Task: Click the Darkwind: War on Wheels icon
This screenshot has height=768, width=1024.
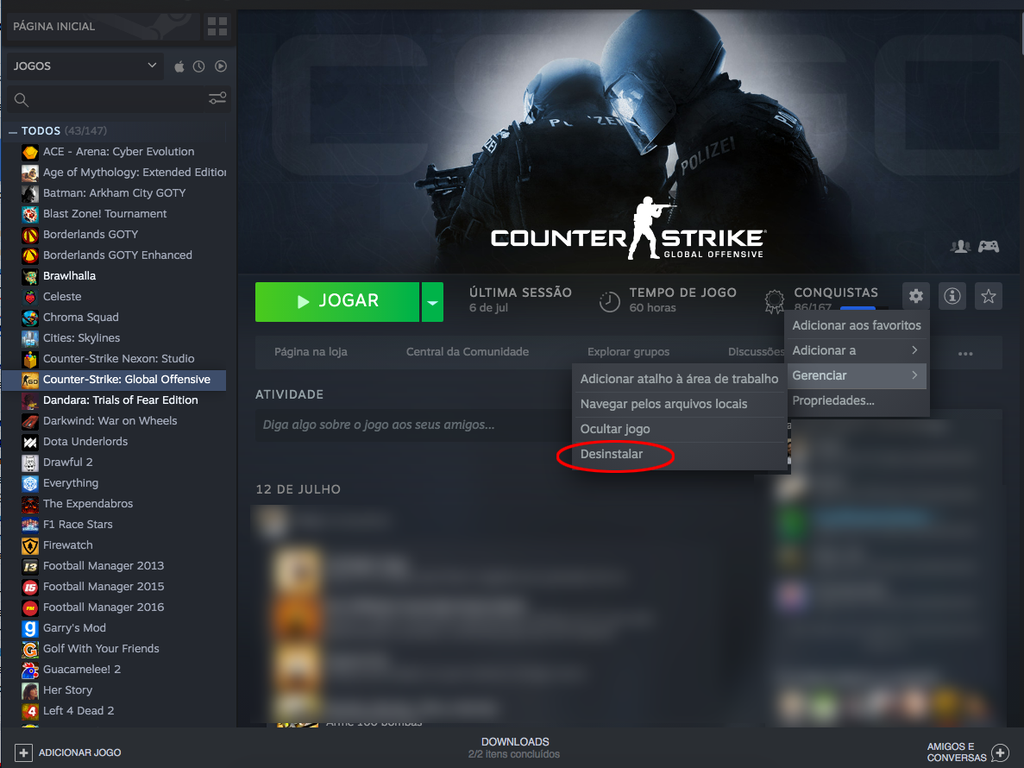Action: (x=30, y=422)
